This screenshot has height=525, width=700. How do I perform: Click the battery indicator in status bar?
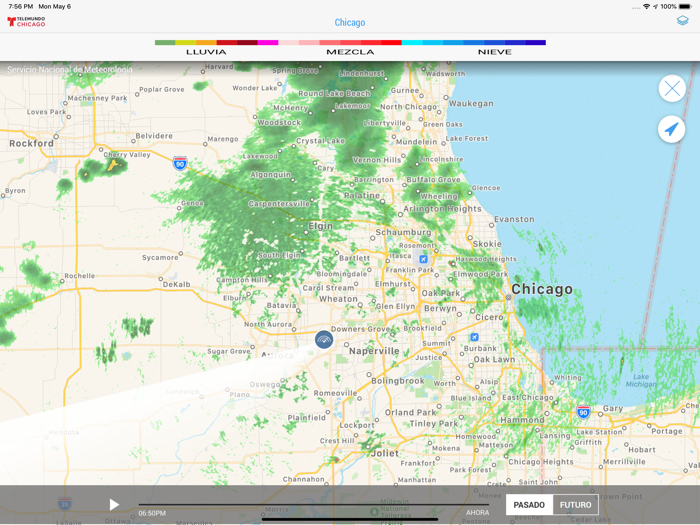coord(684,6)
